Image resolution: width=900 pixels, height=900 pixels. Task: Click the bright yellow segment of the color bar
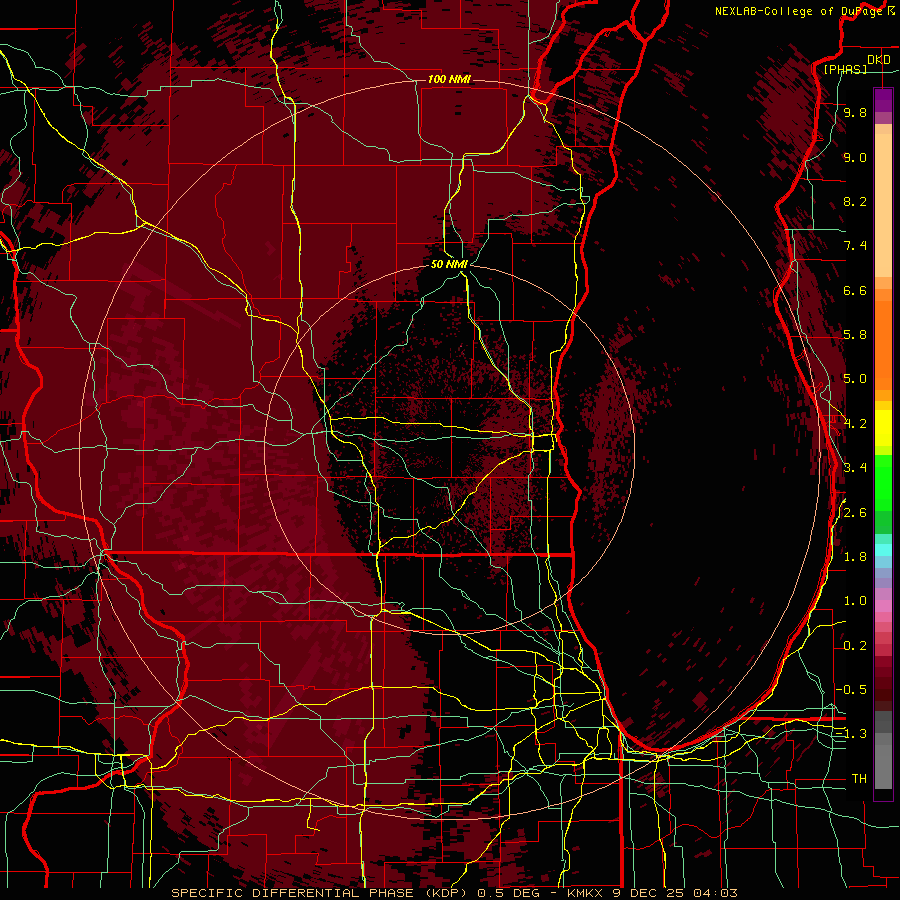[x=883, y=428]
